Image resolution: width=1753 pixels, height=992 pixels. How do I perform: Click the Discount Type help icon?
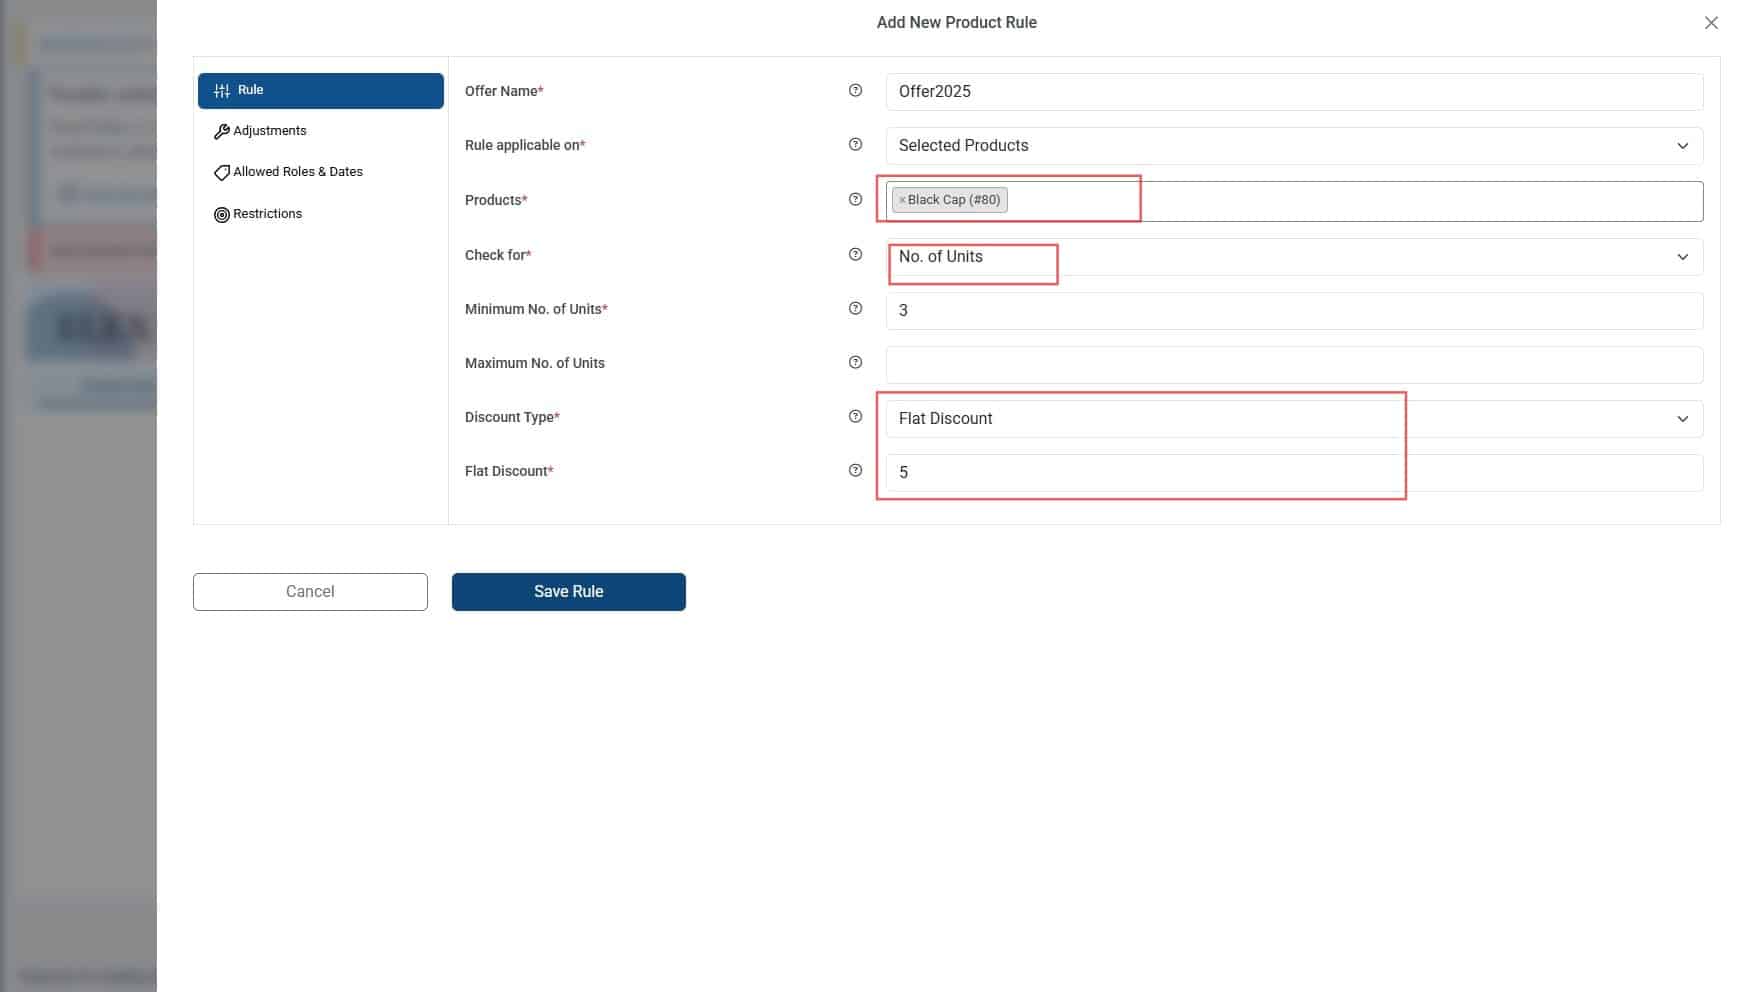(x=855, y=416)
